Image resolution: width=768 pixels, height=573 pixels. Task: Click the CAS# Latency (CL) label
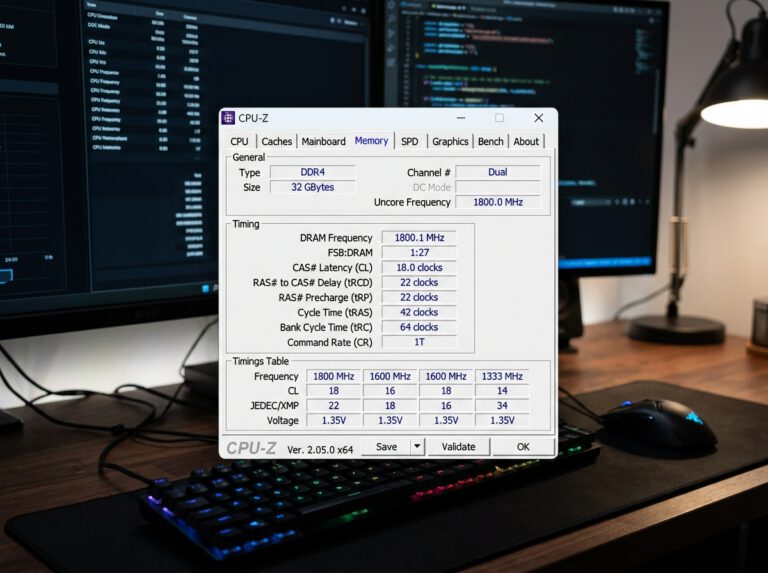333,268
